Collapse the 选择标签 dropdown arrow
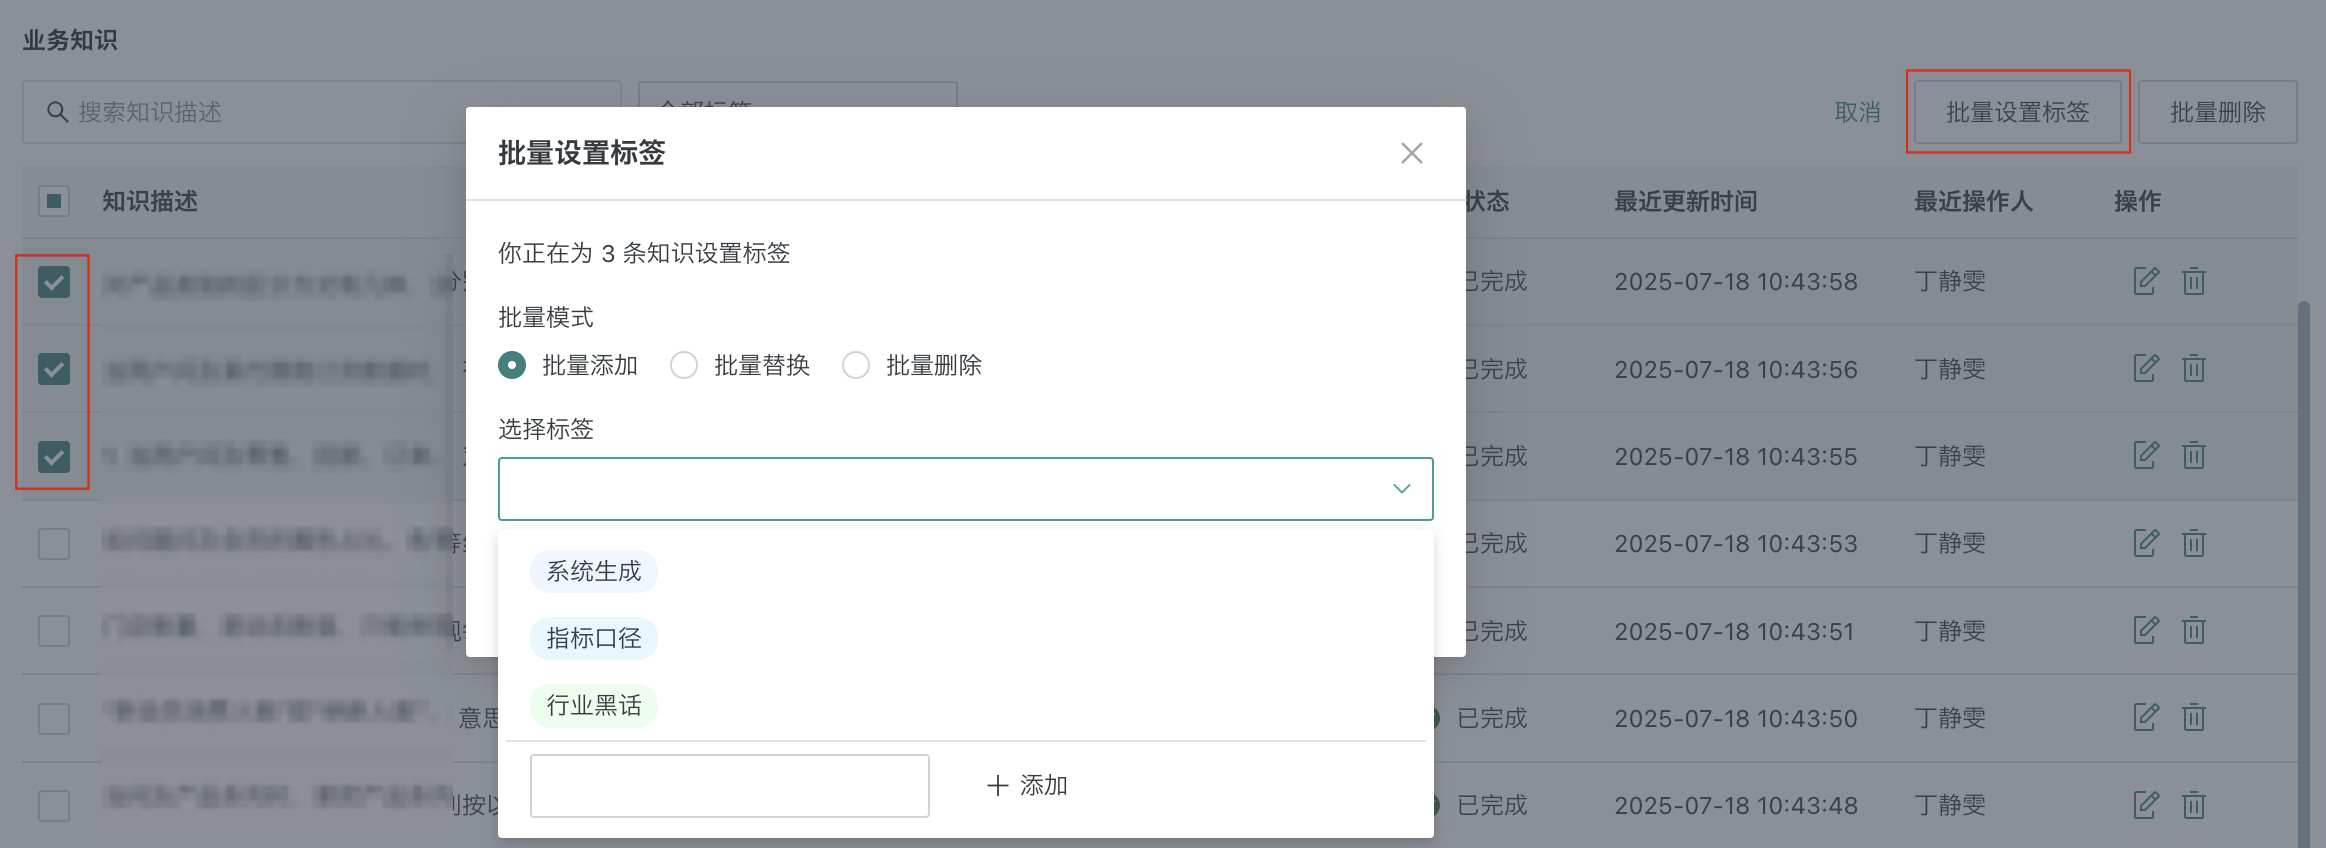2326x848 pixels. [x=1401, y=489]
